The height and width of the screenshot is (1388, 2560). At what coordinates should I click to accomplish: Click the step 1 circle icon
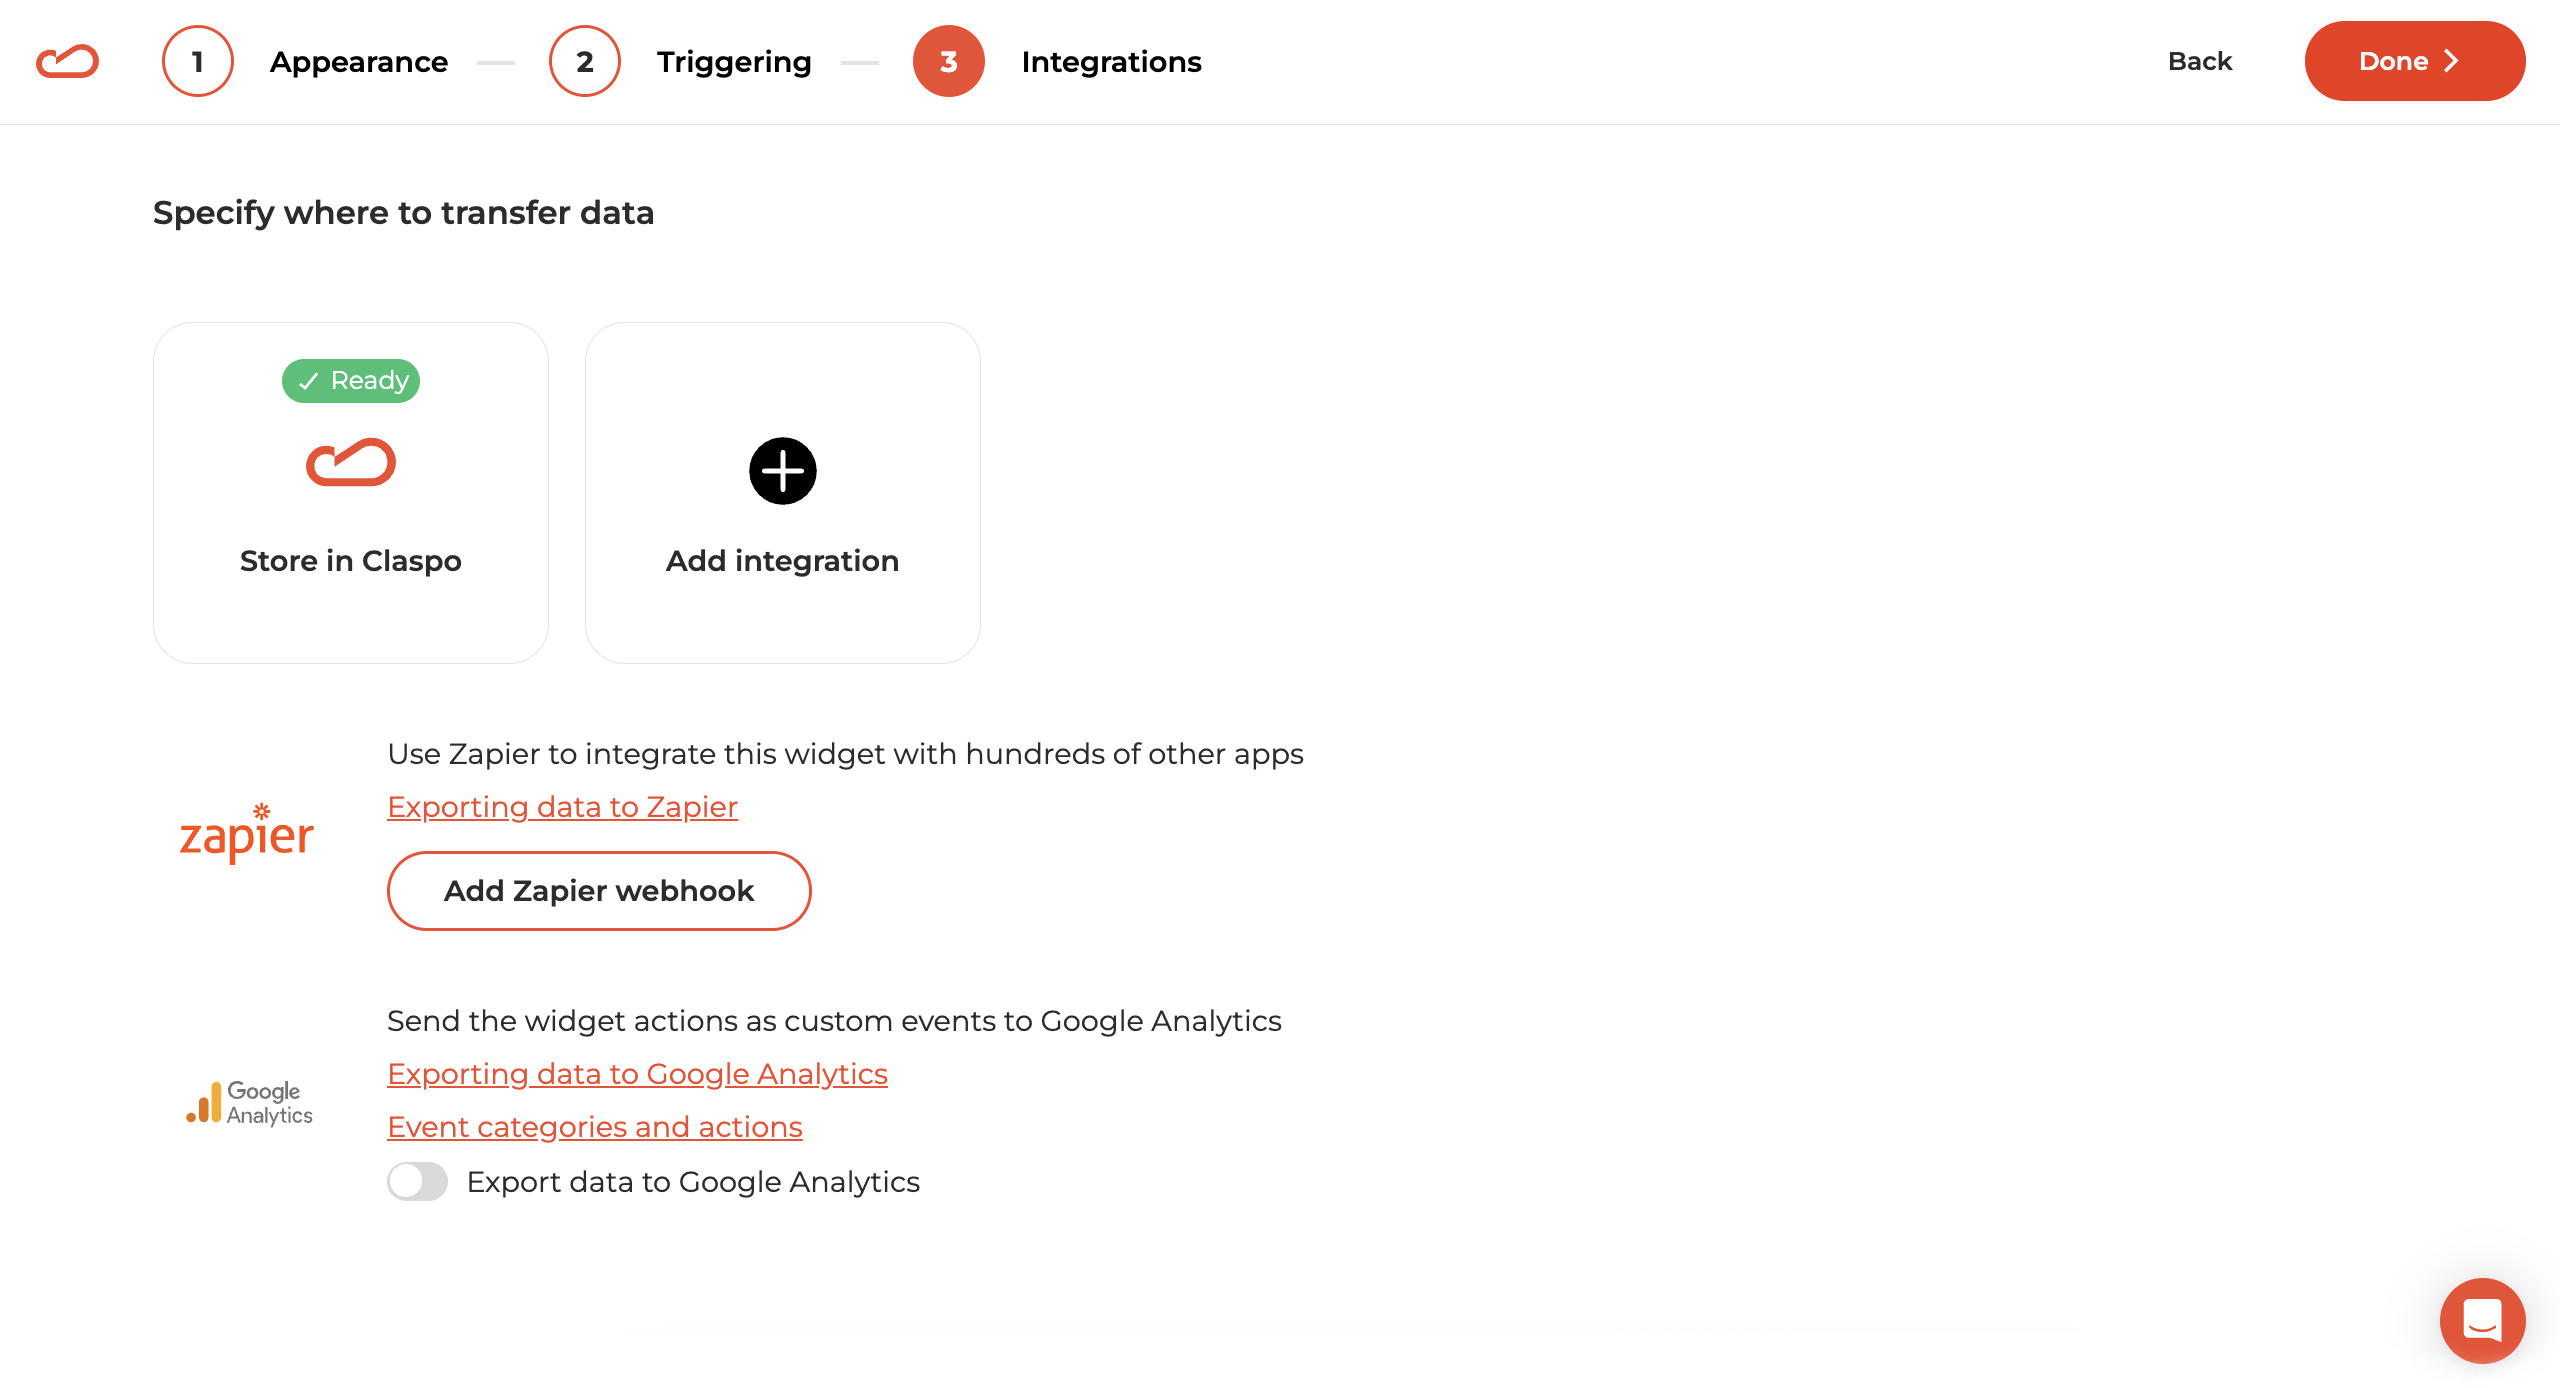pyautogui.click(x=198, y=61)
